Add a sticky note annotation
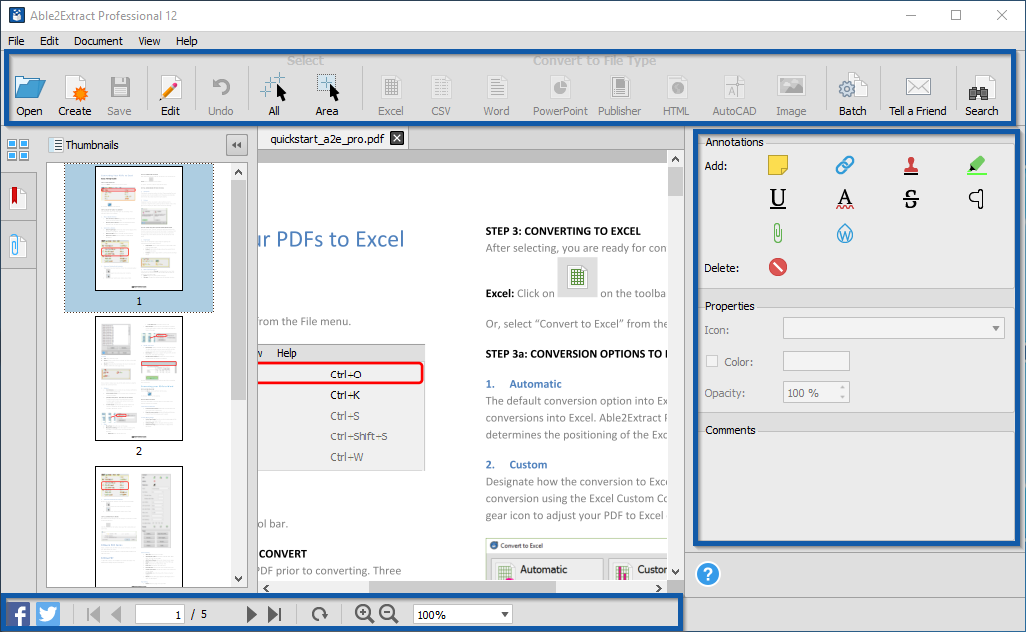The width and height of the screenshot is (1026, 632). pyautogui.click(x=777, y=165)
